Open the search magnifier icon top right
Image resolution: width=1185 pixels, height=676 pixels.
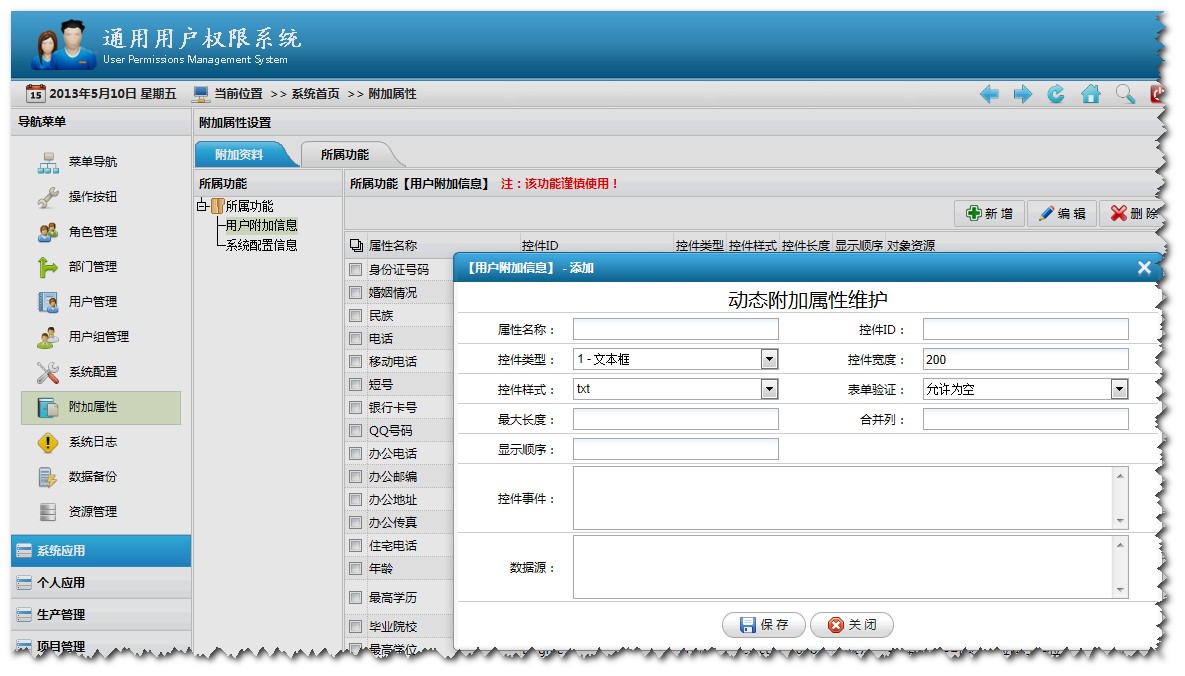[x=1124, y=93]
